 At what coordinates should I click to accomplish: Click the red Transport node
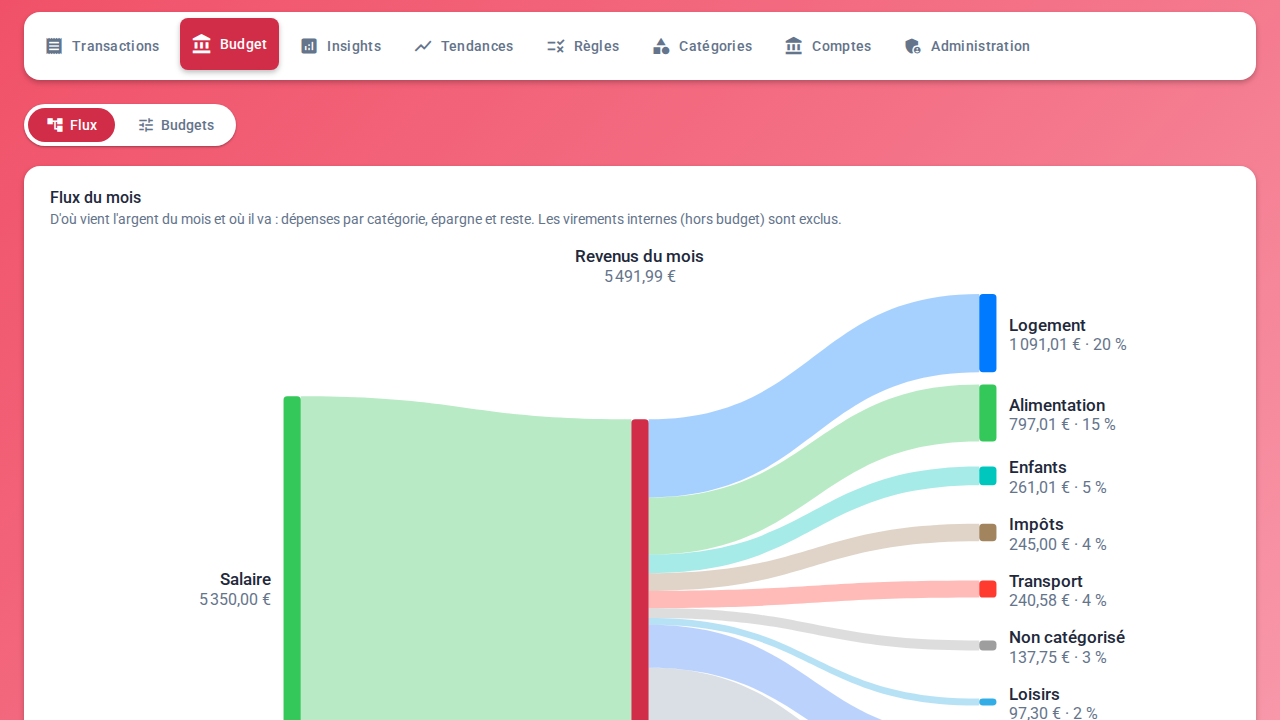988,589
